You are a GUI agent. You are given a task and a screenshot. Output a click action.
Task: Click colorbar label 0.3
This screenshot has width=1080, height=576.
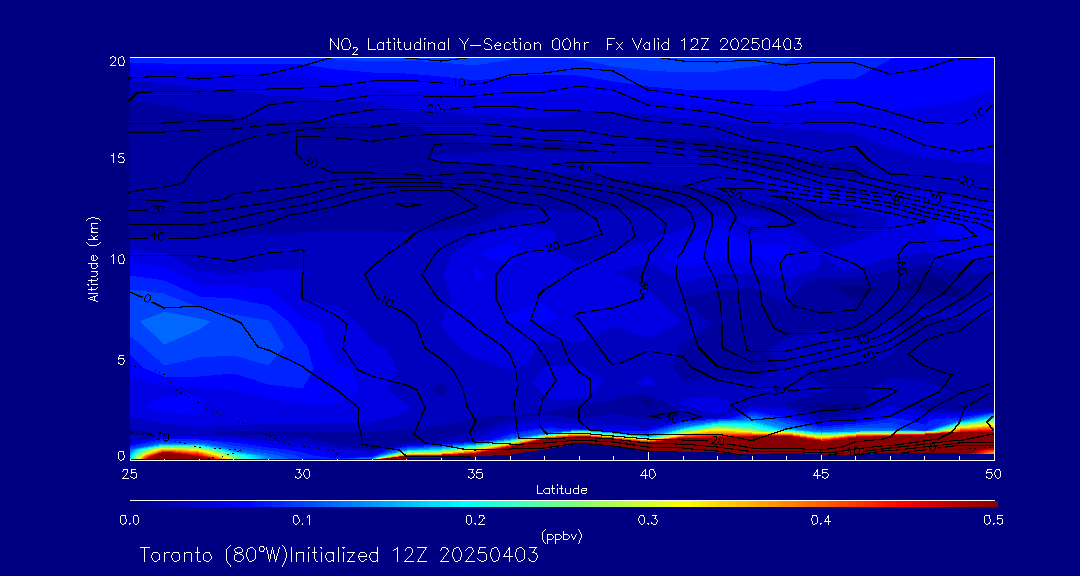point(647,521)
